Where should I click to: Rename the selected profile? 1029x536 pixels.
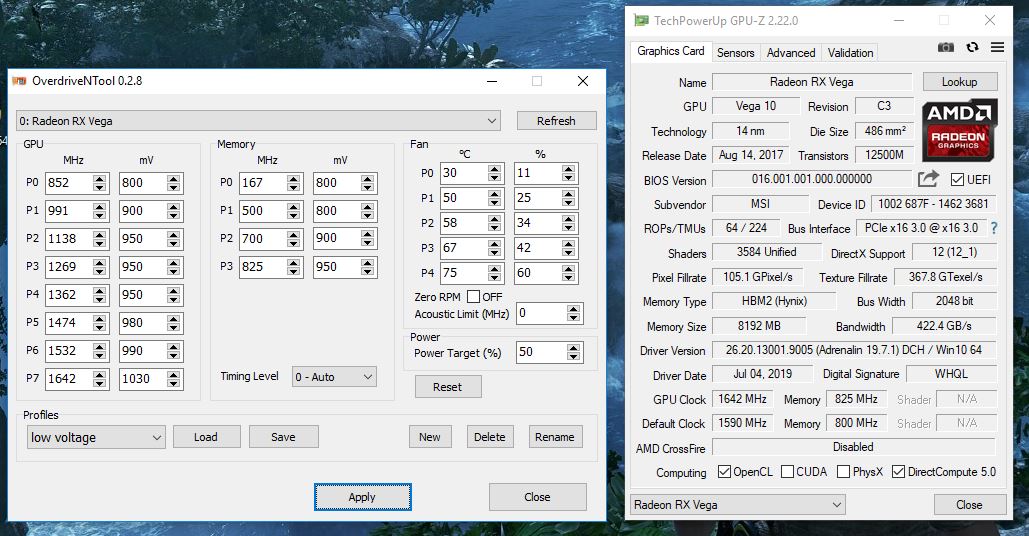point(555,437)
